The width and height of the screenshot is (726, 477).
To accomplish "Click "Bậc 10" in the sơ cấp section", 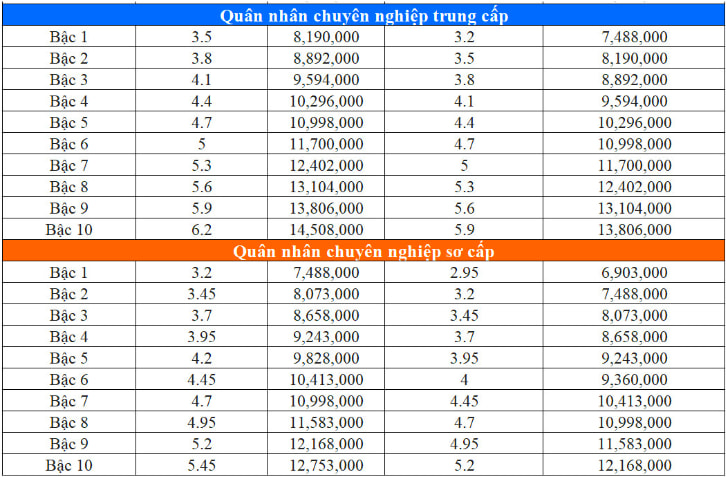I will 69,464.
